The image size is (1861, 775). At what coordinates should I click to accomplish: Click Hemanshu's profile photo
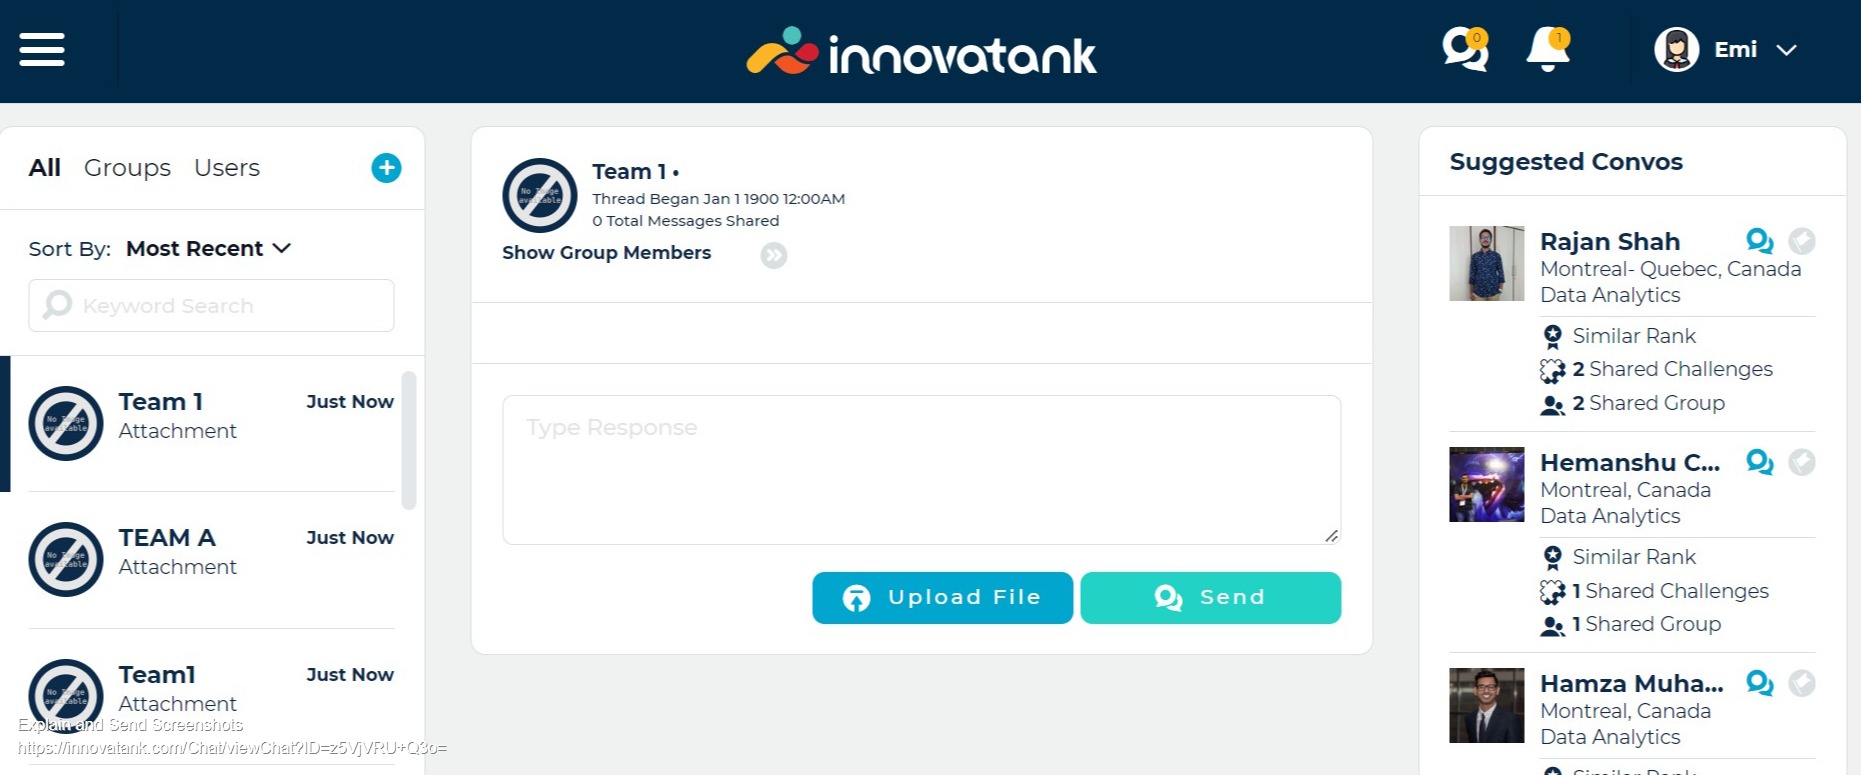pos(1487,484)
